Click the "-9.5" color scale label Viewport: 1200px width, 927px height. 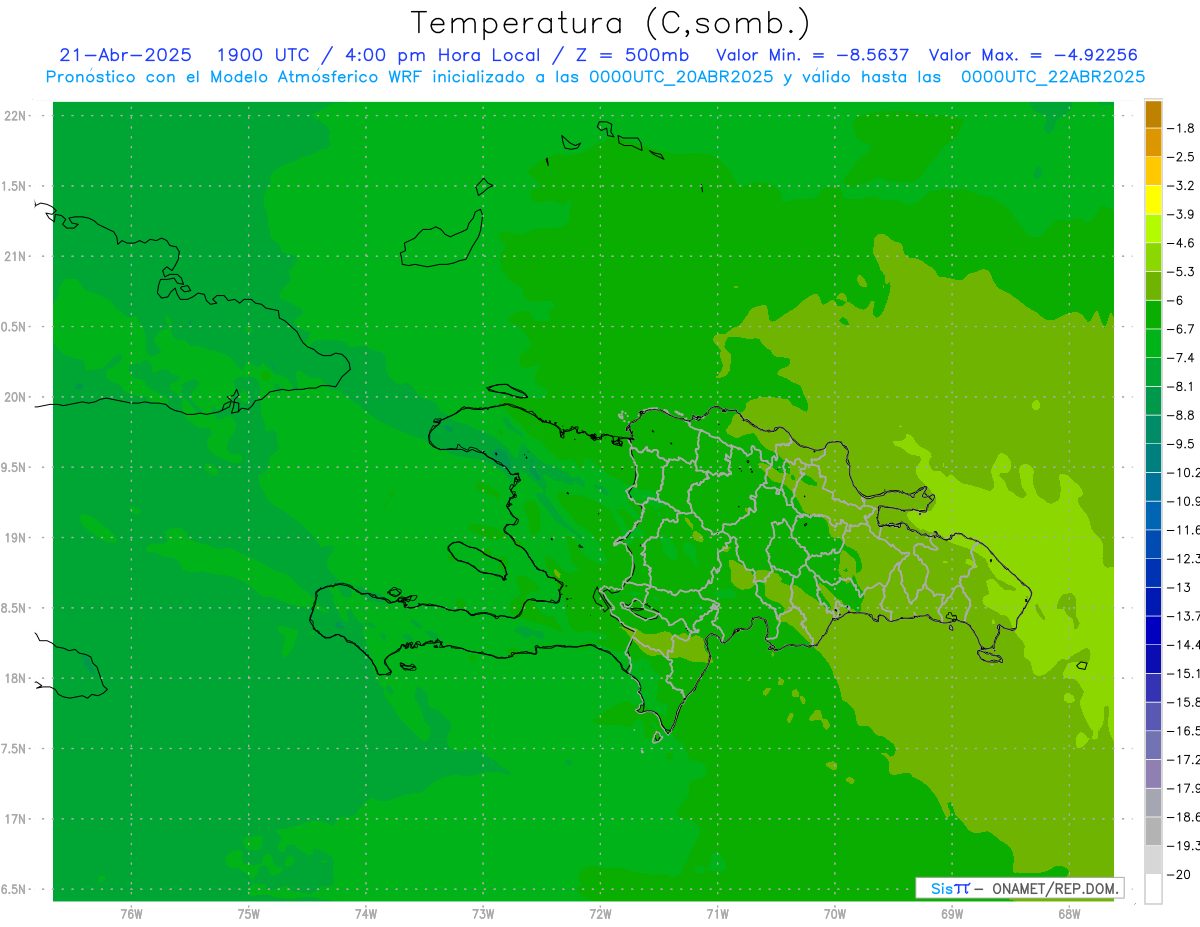pos(1181,443)
